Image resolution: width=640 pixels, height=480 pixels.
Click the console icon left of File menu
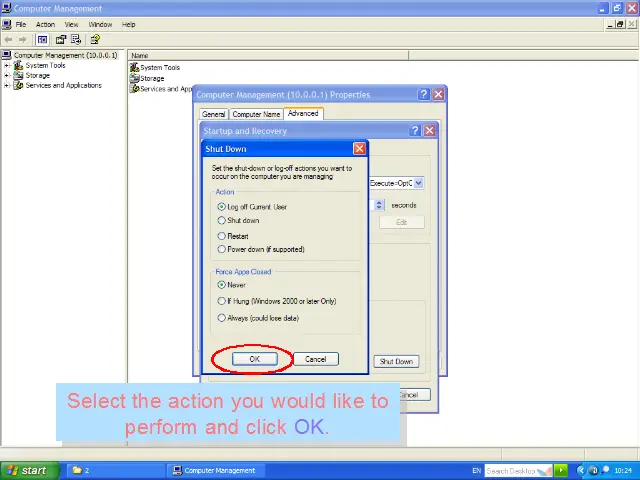tap(7, 24)
